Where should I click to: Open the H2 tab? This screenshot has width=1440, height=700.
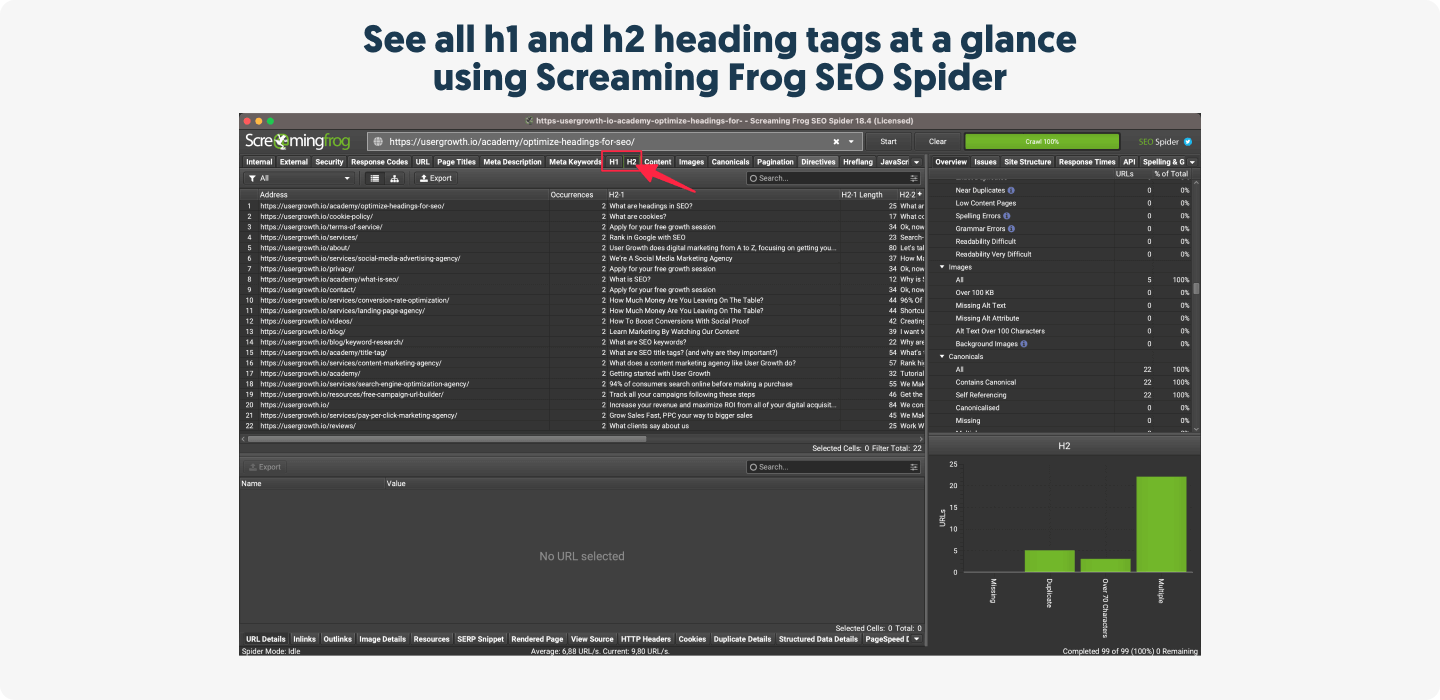632,162
